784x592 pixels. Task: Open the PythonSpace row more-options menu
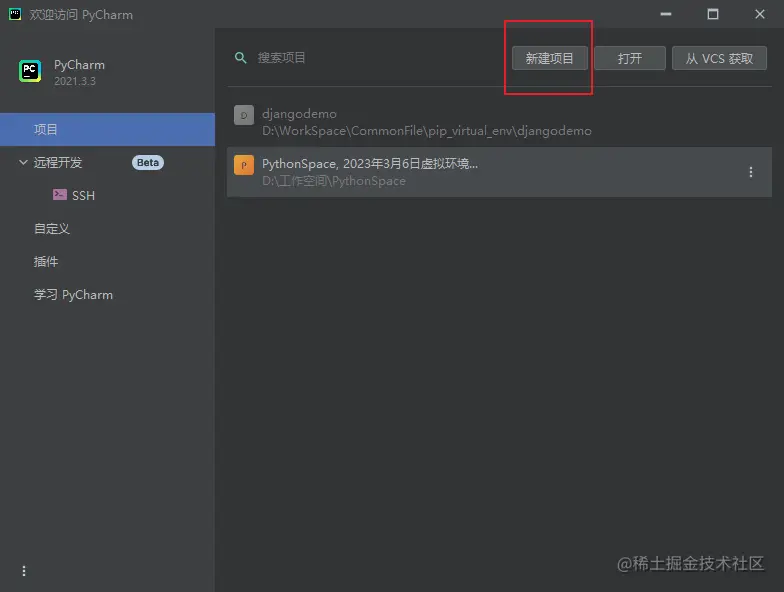(750, 172)
